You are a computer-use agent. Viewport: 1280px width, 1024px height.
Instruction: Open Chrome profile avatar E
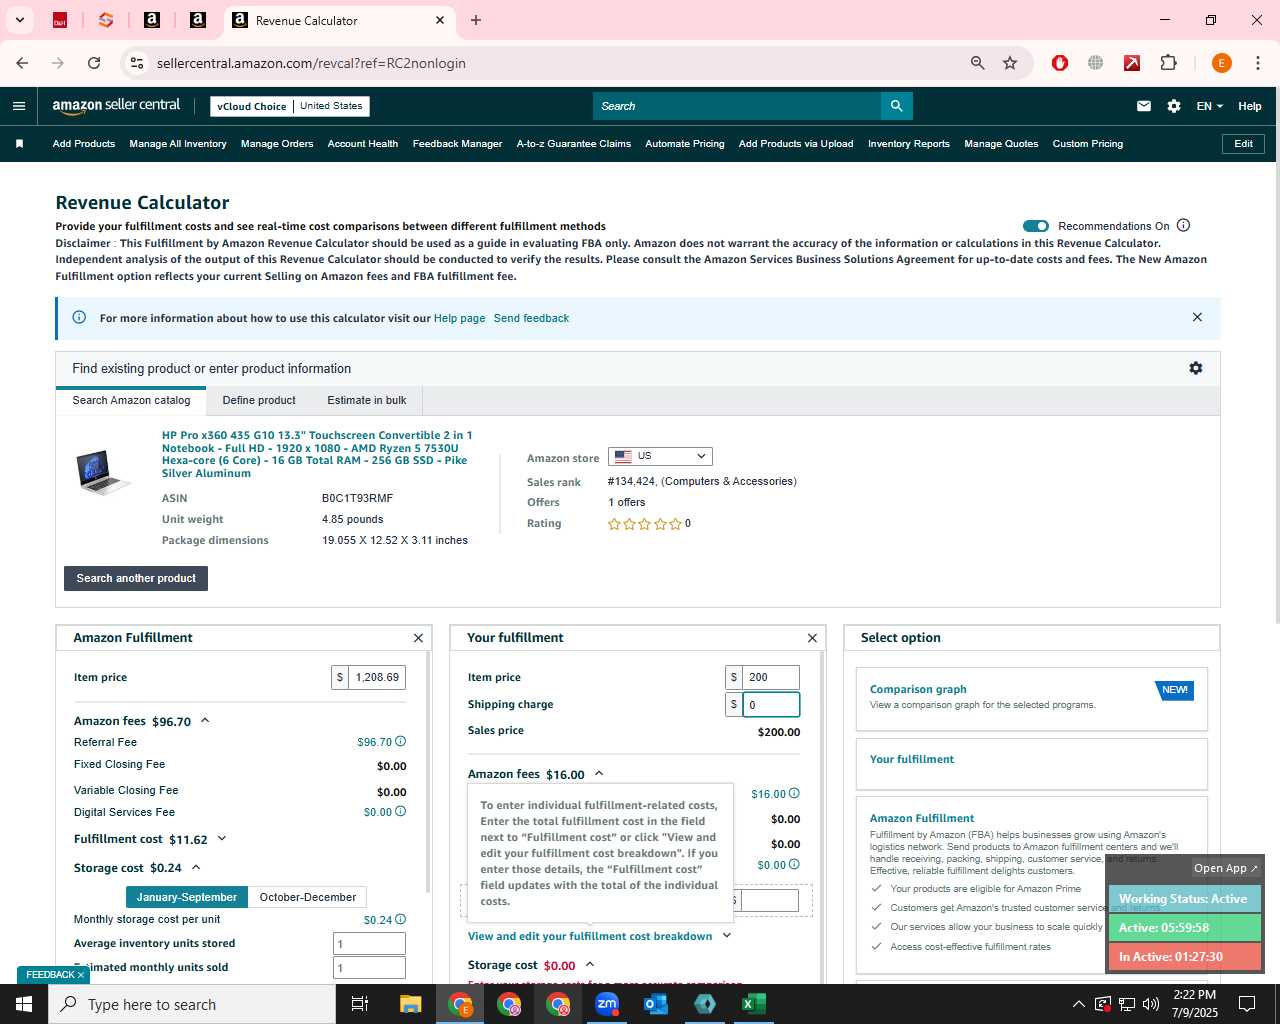click(1221, 63)
